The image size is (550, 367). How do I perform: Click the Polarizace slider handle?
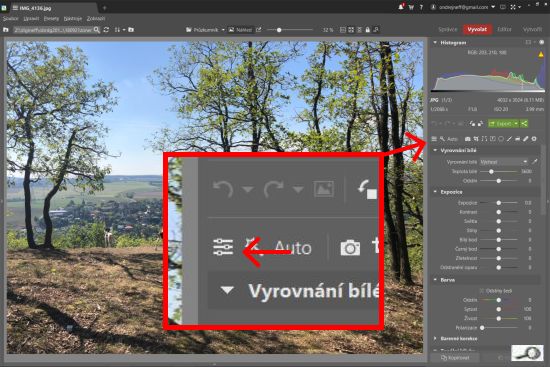click(x=482, y=327)
